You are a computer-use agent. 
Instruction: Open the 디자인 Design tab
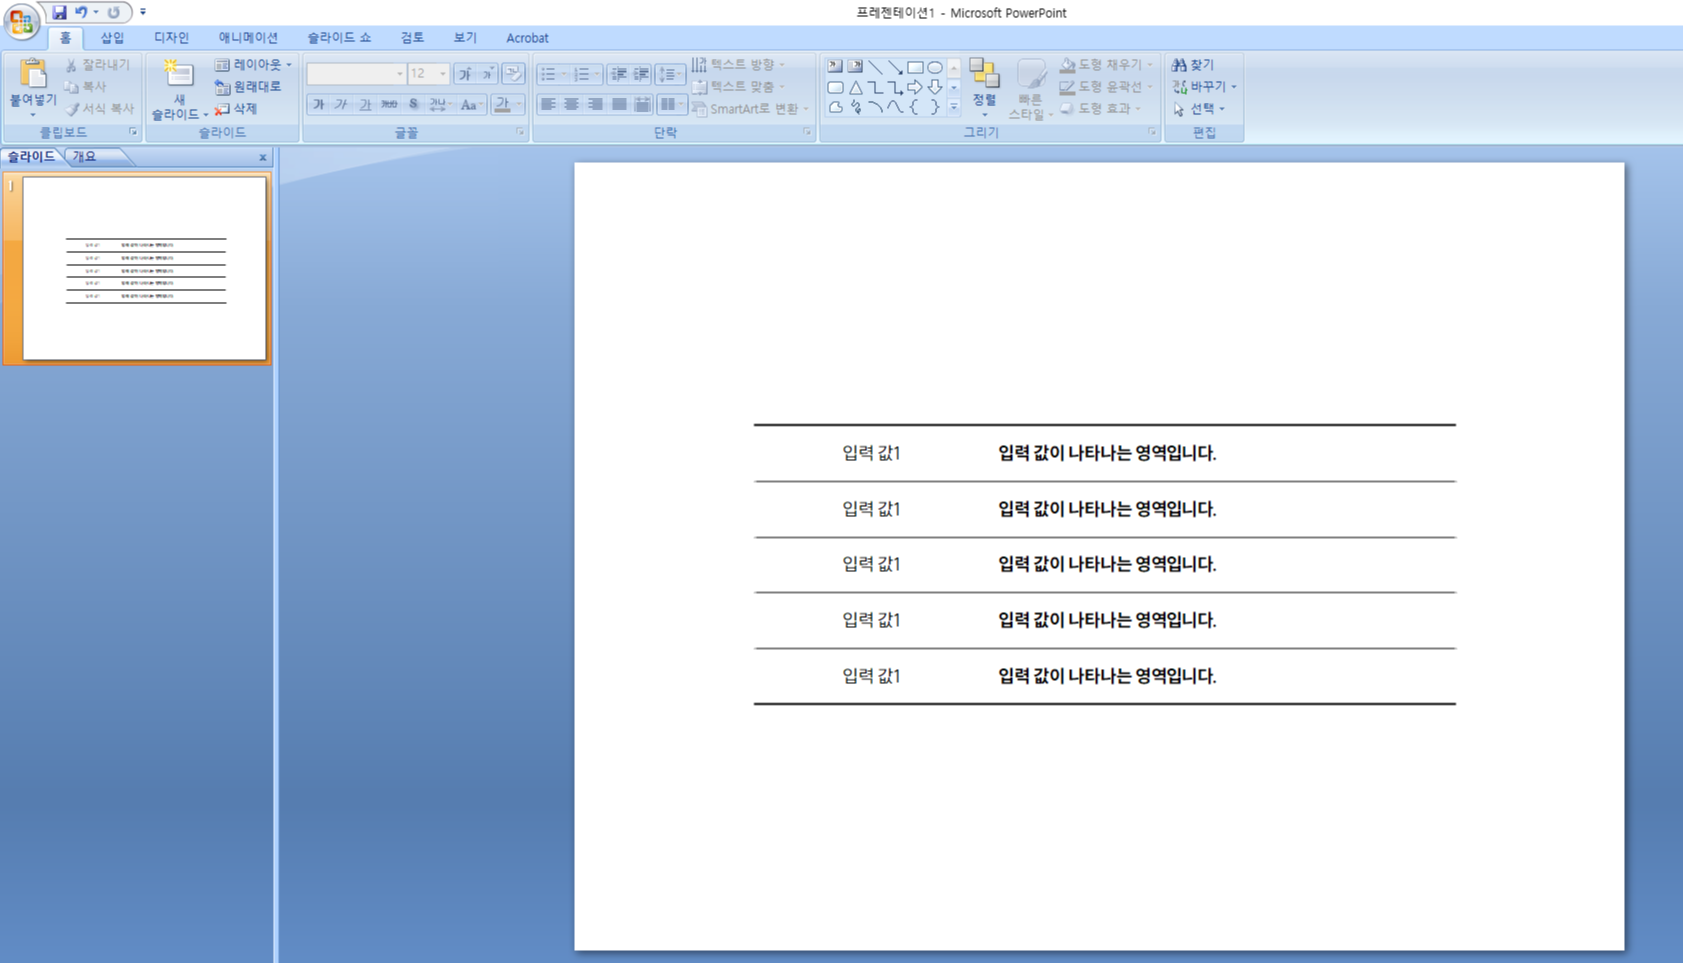171,38
